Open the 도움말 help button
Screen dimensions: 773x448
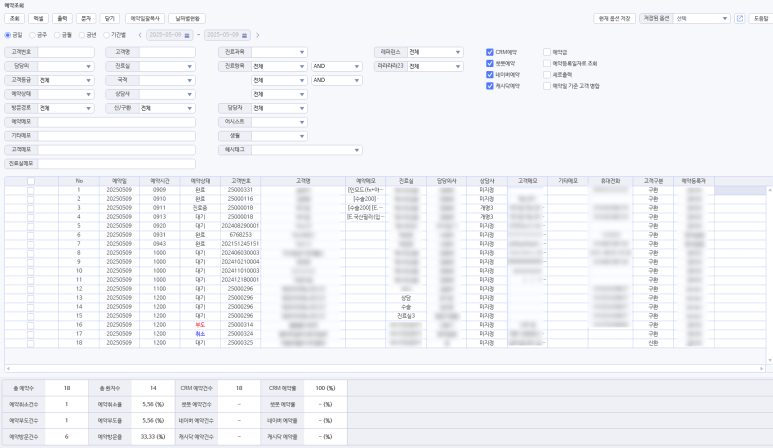coord(761,18)
